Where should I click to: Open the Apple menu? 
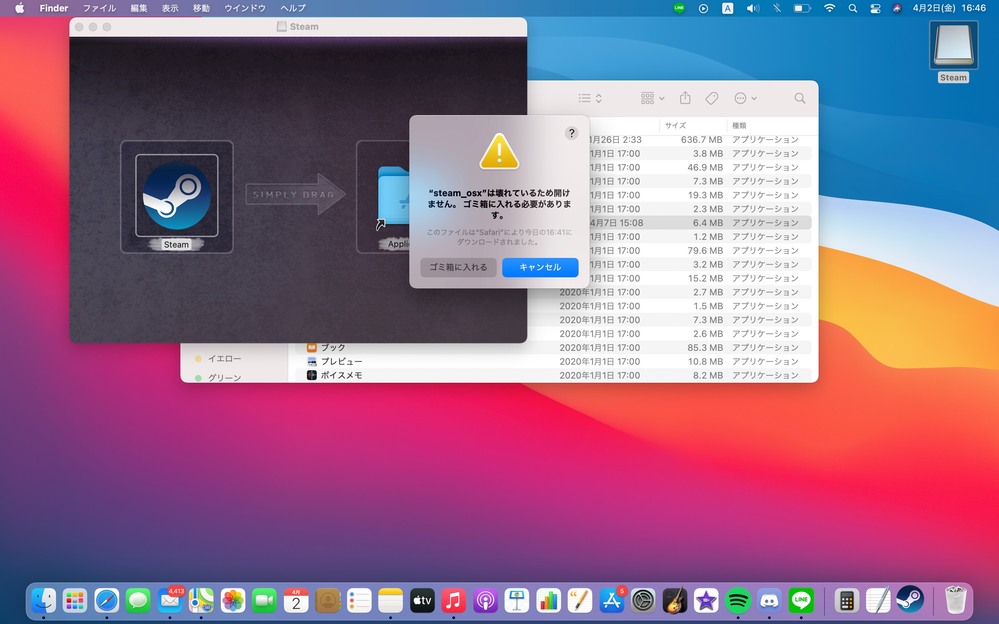click(x=19, y=8)
